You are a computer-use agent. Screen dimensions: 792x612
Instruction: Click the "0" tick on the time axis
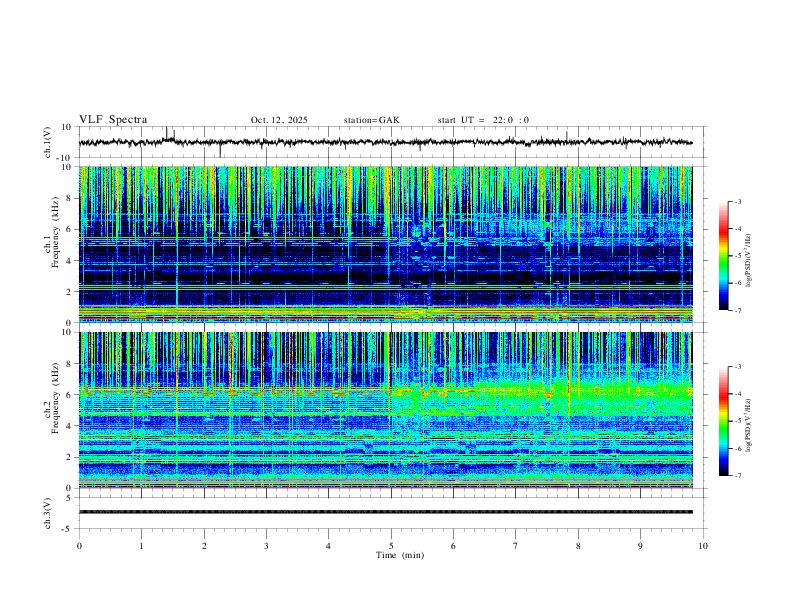coord(79,546)
